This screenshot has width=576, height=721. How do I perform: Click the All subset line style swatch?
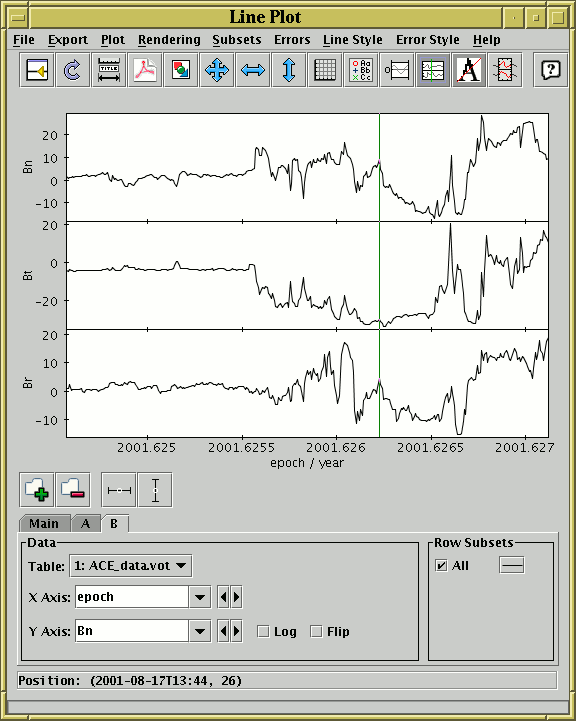click(x=512, y=566)
